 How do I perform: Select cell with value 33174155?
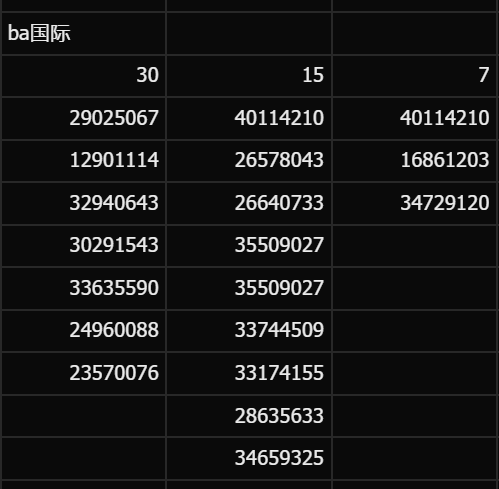click(x=249, y=373)
